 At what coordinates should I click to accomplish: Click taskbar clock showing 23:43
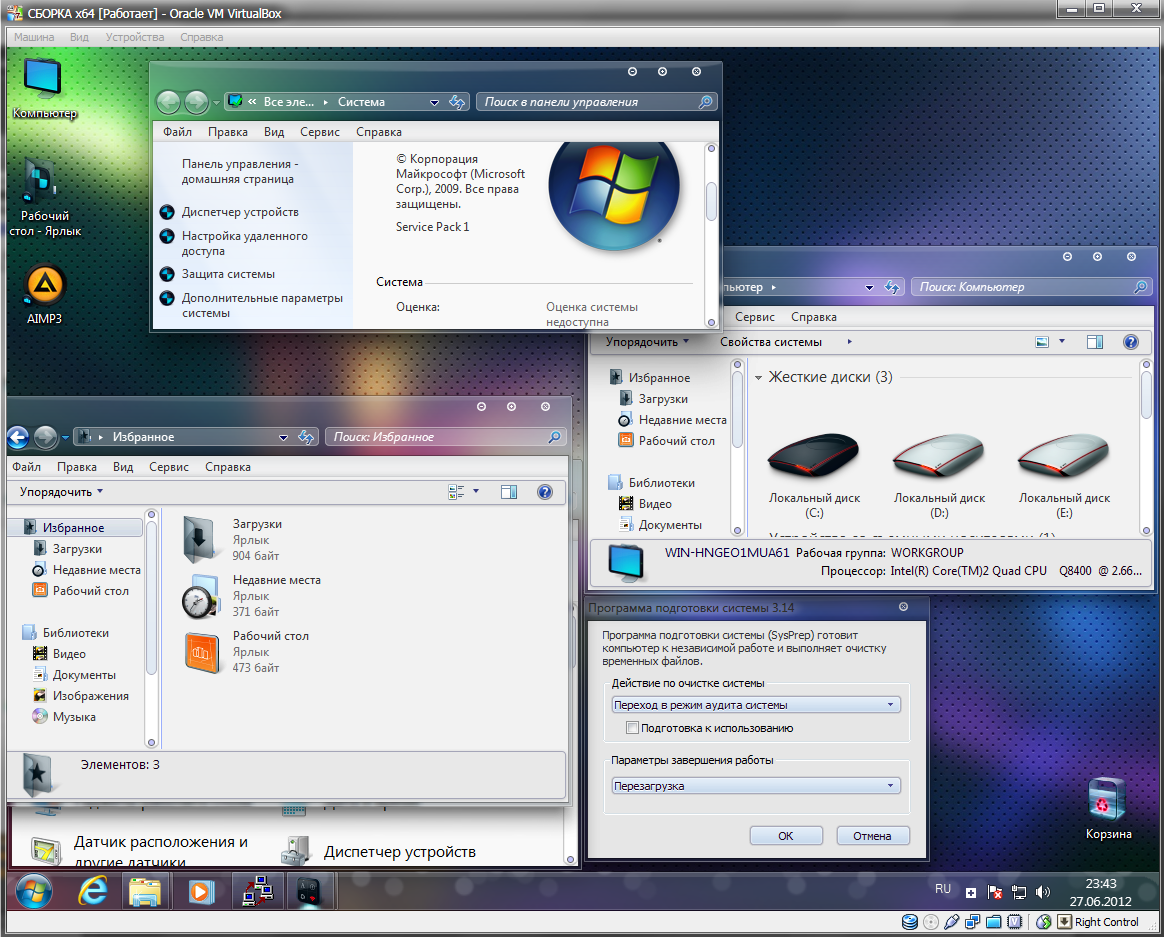click(x=1100, y=892)
